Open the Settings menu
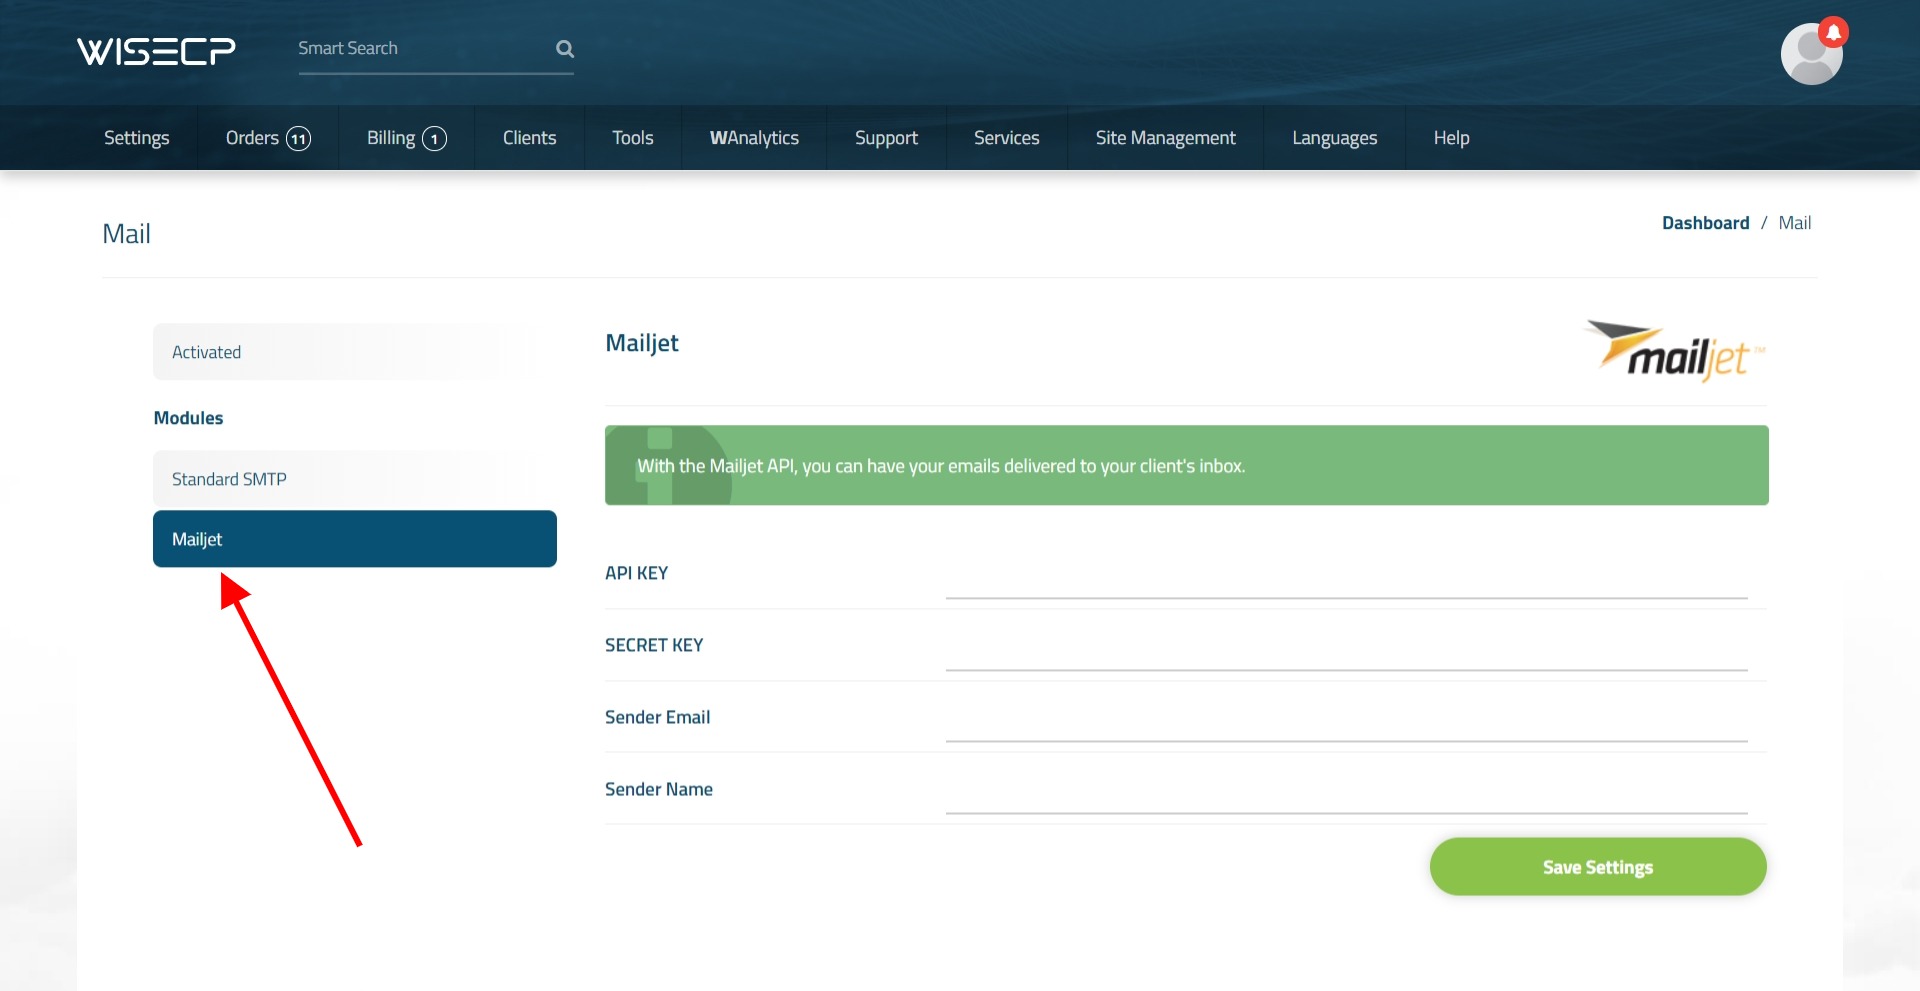The image size is (1920, 991). point(137,138)
